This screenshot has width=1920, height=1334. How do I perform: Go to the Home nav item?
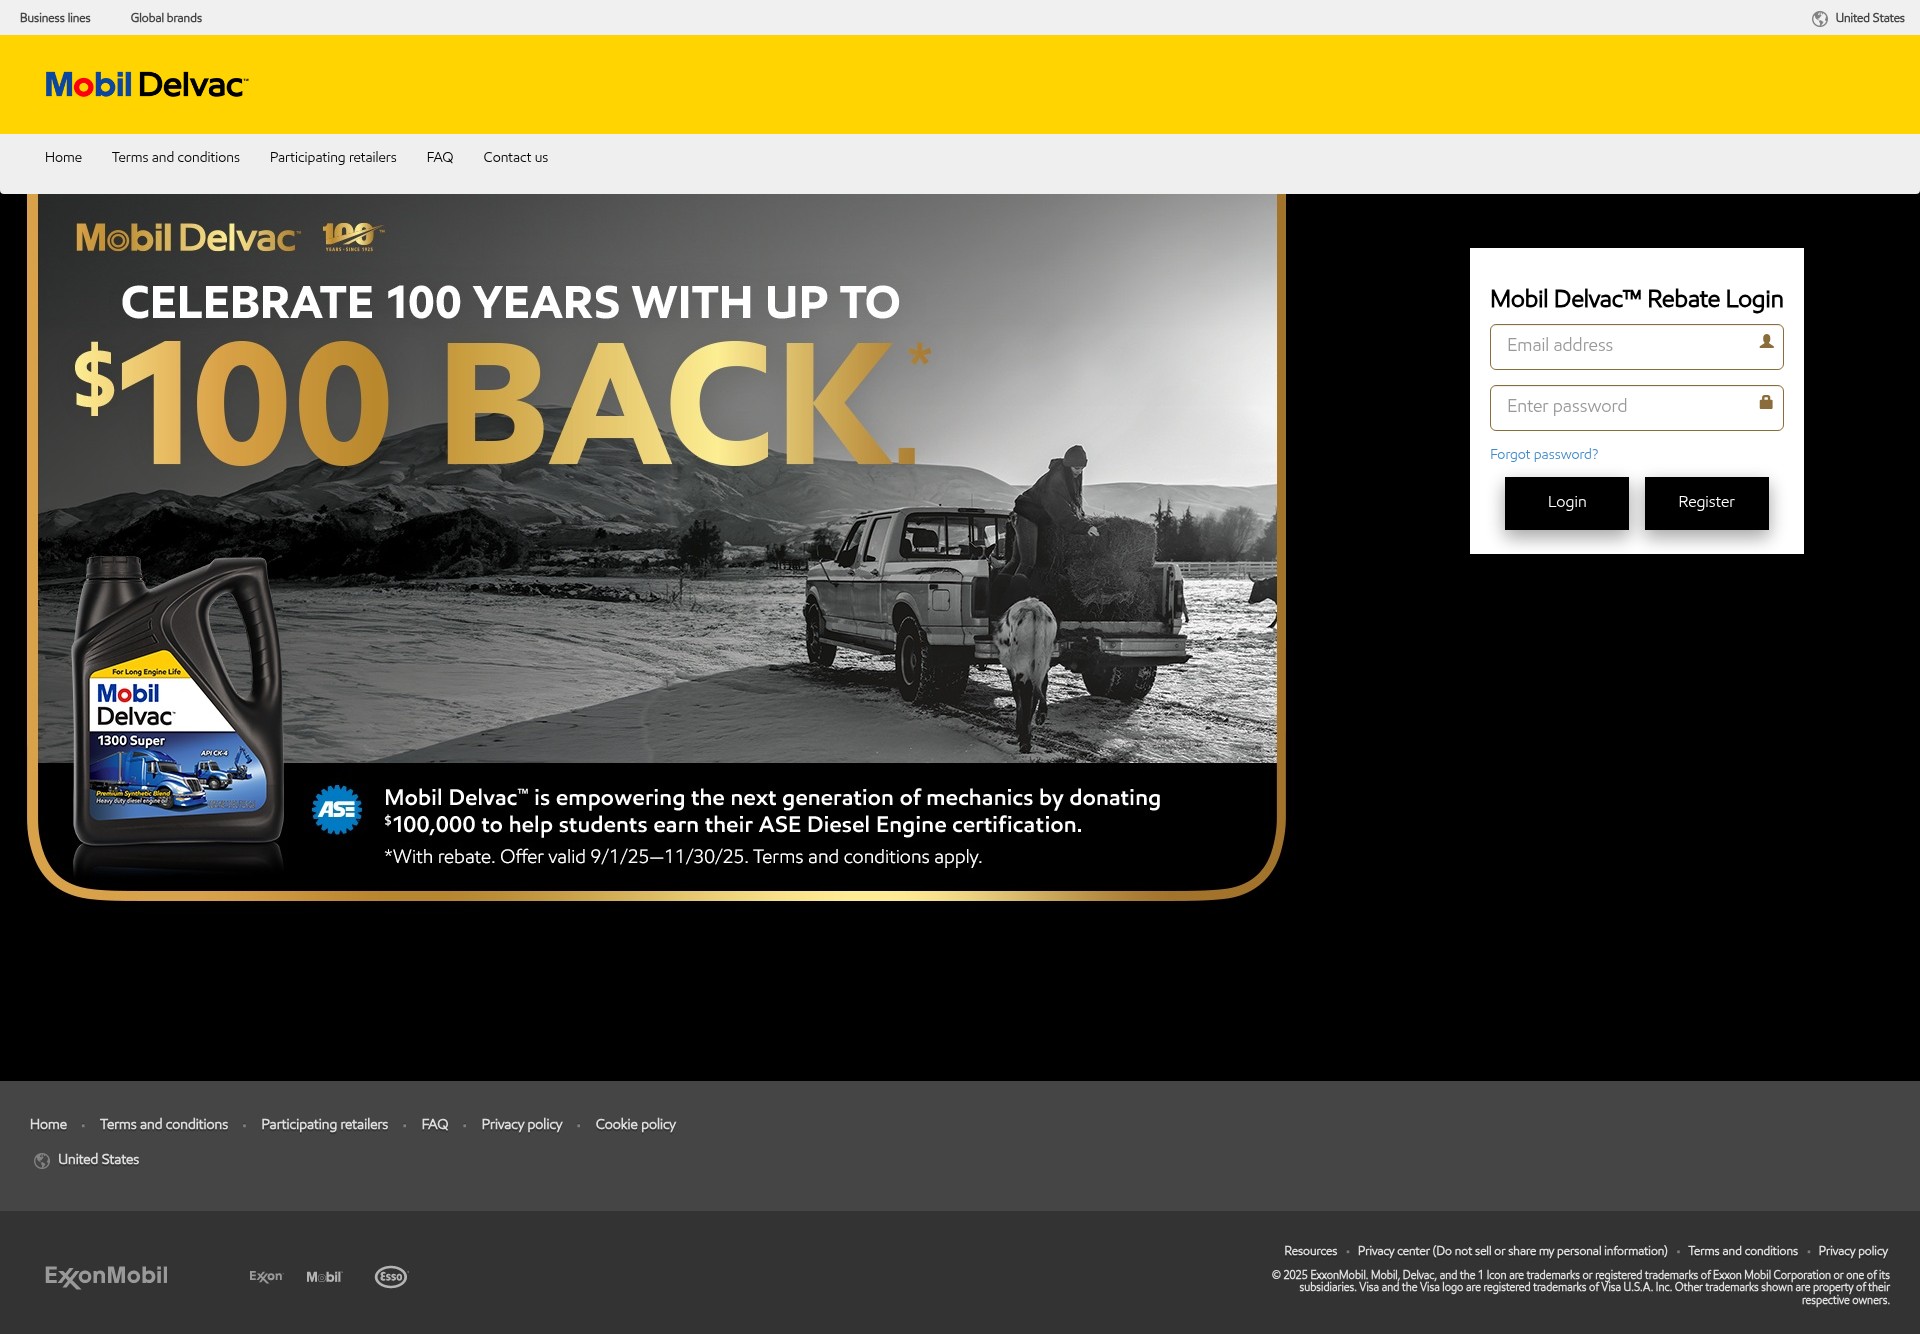pos(63,157)
